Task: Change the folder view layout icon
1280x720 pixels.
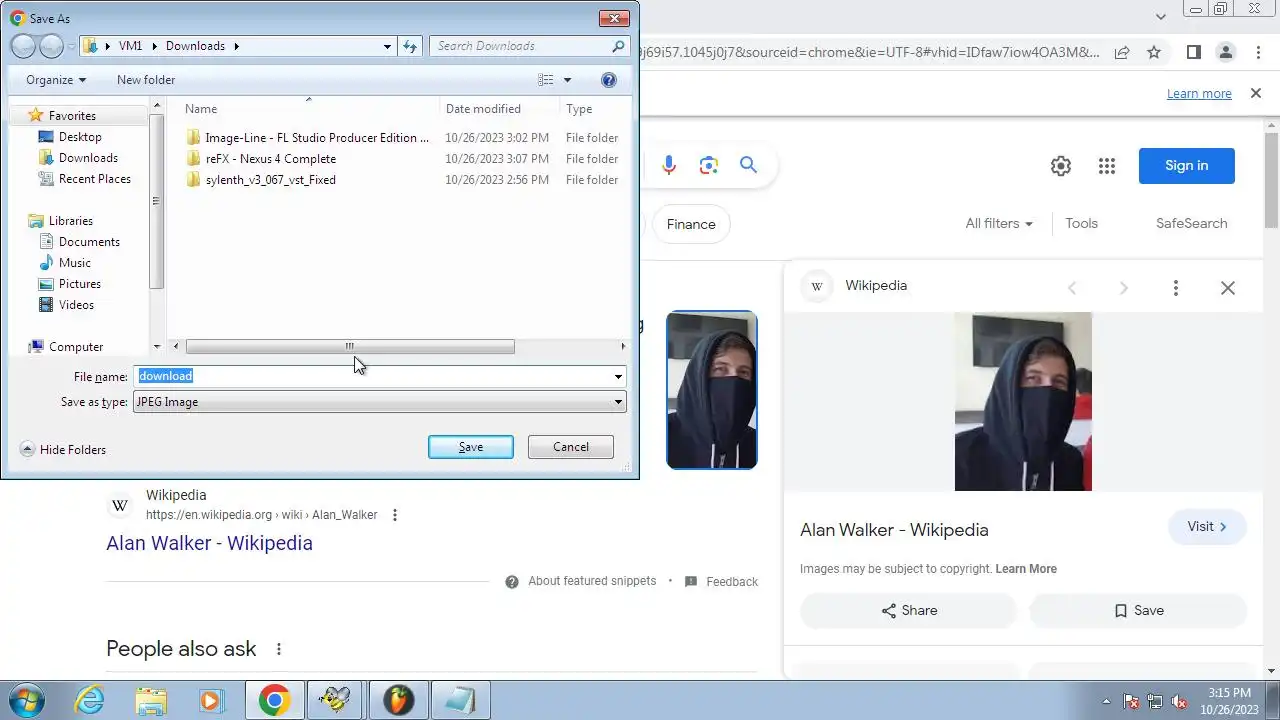Action: click(545, 80)
